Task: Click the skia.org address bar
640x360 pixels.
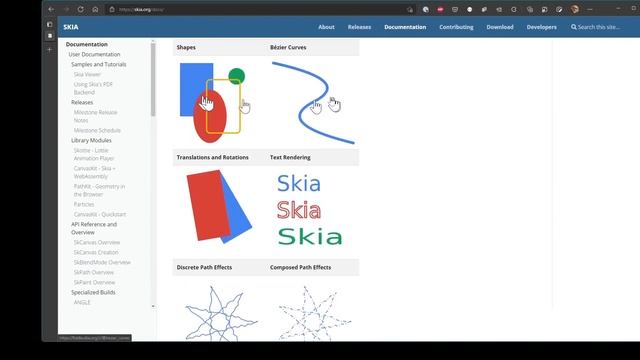Action: [x=261, y=9]
